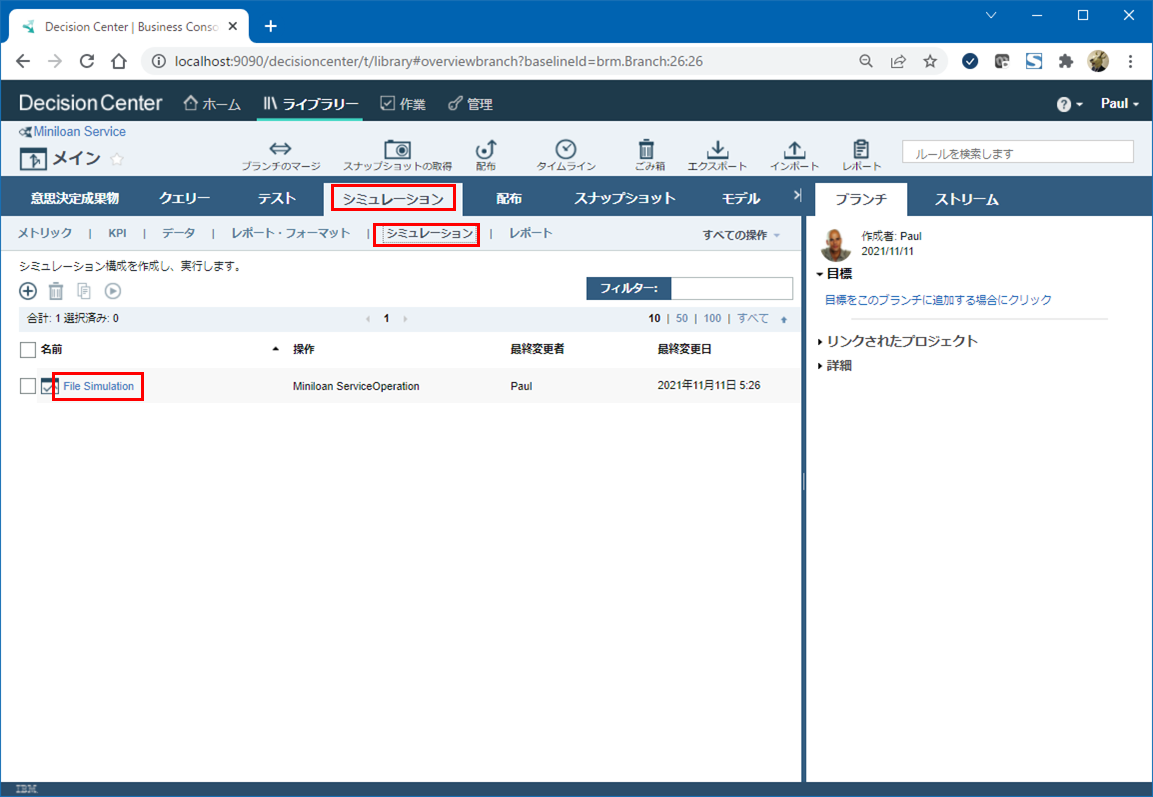Open a new browser tab
The width and height of the screenshot is (1153, 797).
tap(271, 26)
